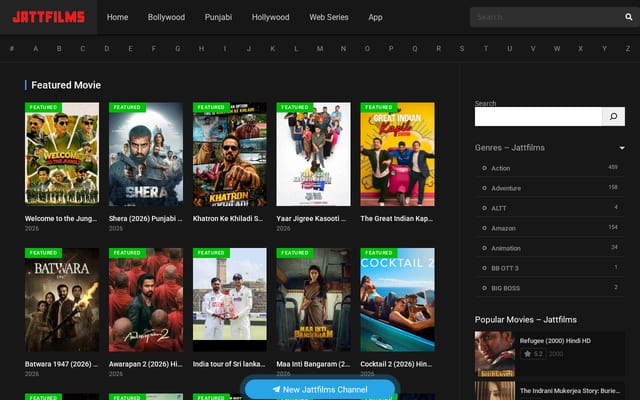Click the Batwara 1947 (2026) title text
Image resolution: width=640 pixels, height=400 pixels.
coord(61,364)
